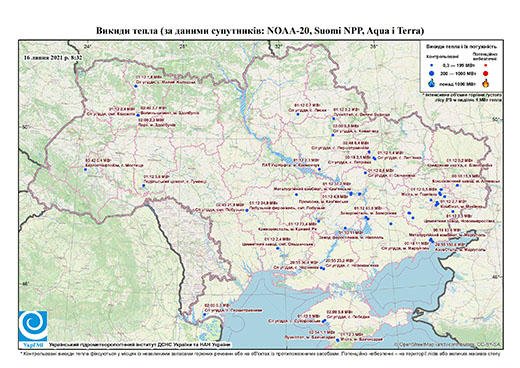Select the large red circle in legend
This screenshot has width=520, height=368.
[x=486, y=74]
